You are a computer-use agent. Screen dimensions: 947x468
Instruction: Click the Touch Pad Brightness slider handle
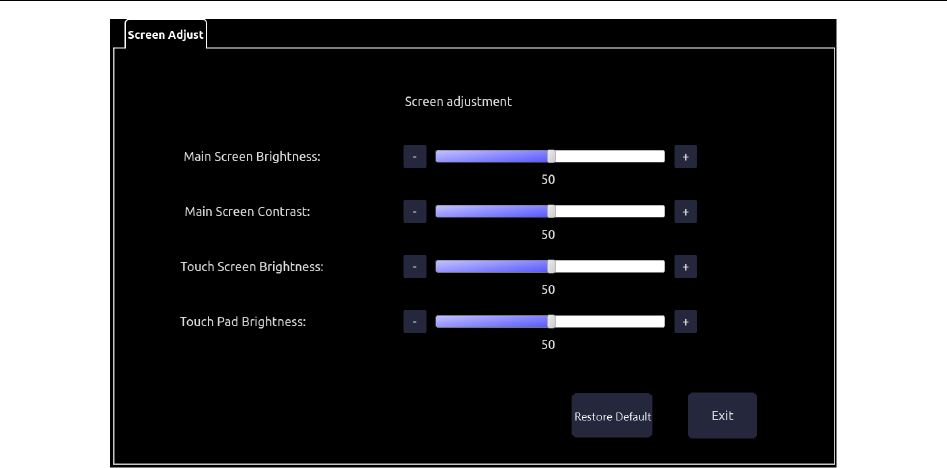coord(551,322)
